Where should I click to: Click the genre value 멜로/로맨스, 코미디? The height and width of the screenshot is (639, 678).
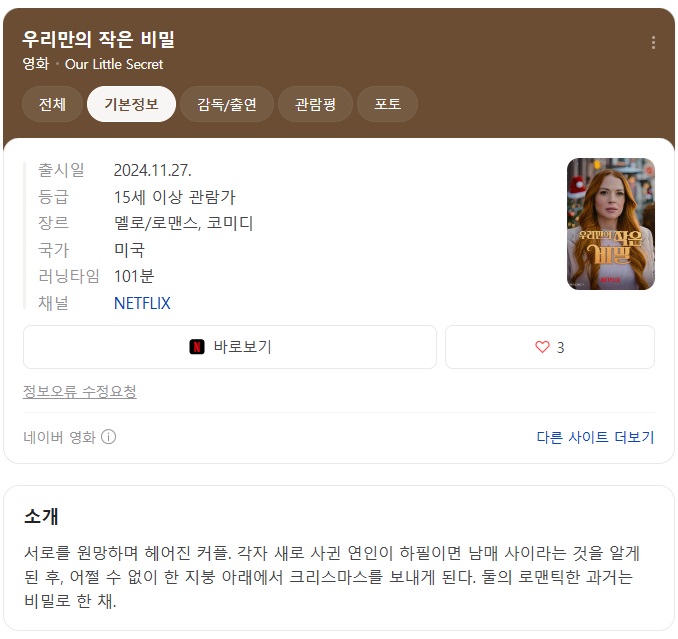click(x=183, y=223)
